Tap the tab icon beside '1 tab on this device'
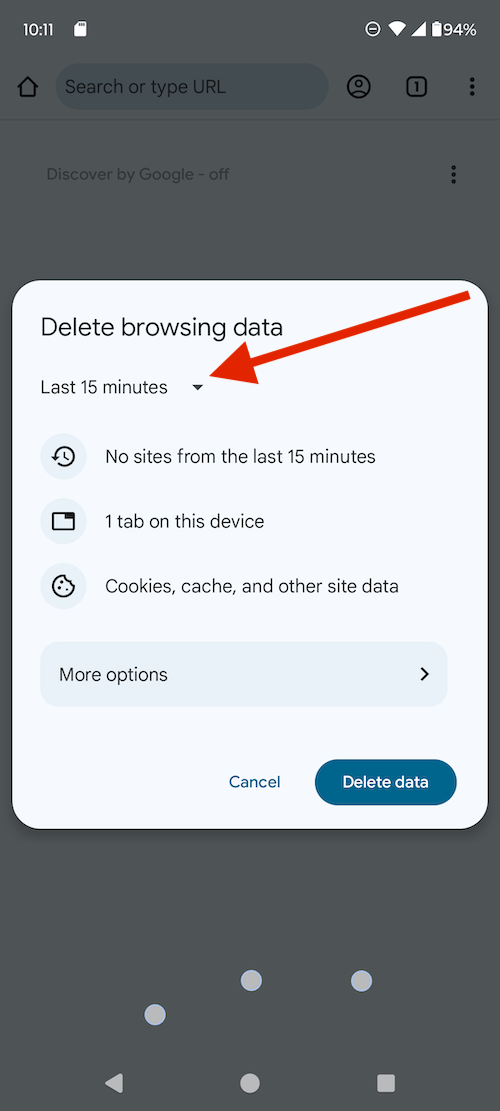The width and height of the screenshot is (500, 1111). 64,521
